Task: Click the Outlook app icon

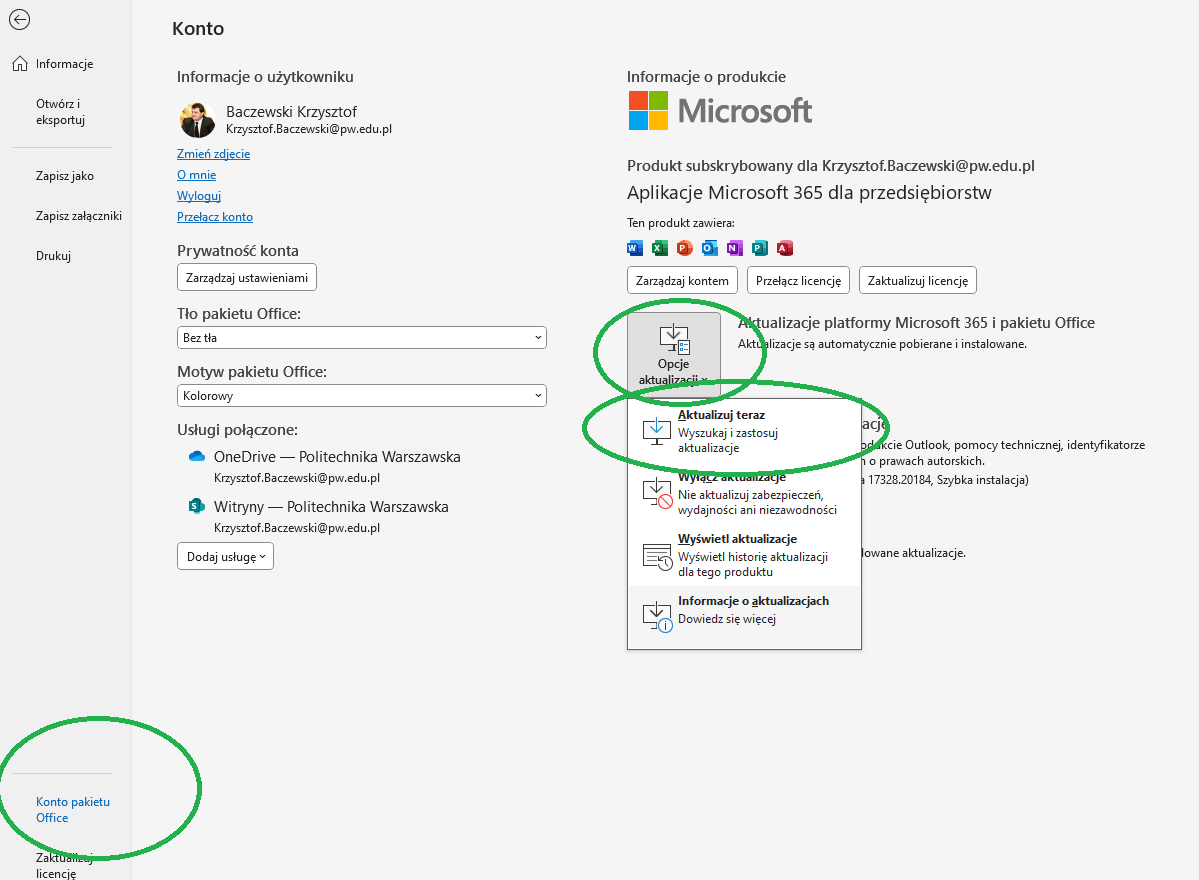Action: point(710,248)
